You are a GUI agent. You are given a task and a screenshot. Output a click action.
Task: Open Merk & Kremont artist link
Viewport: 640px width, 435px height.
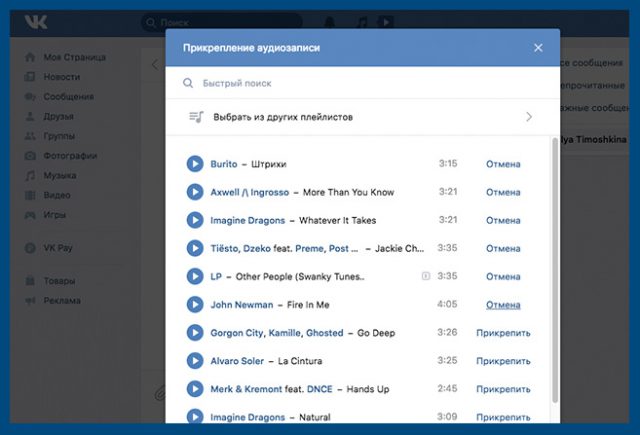[246, 389]
